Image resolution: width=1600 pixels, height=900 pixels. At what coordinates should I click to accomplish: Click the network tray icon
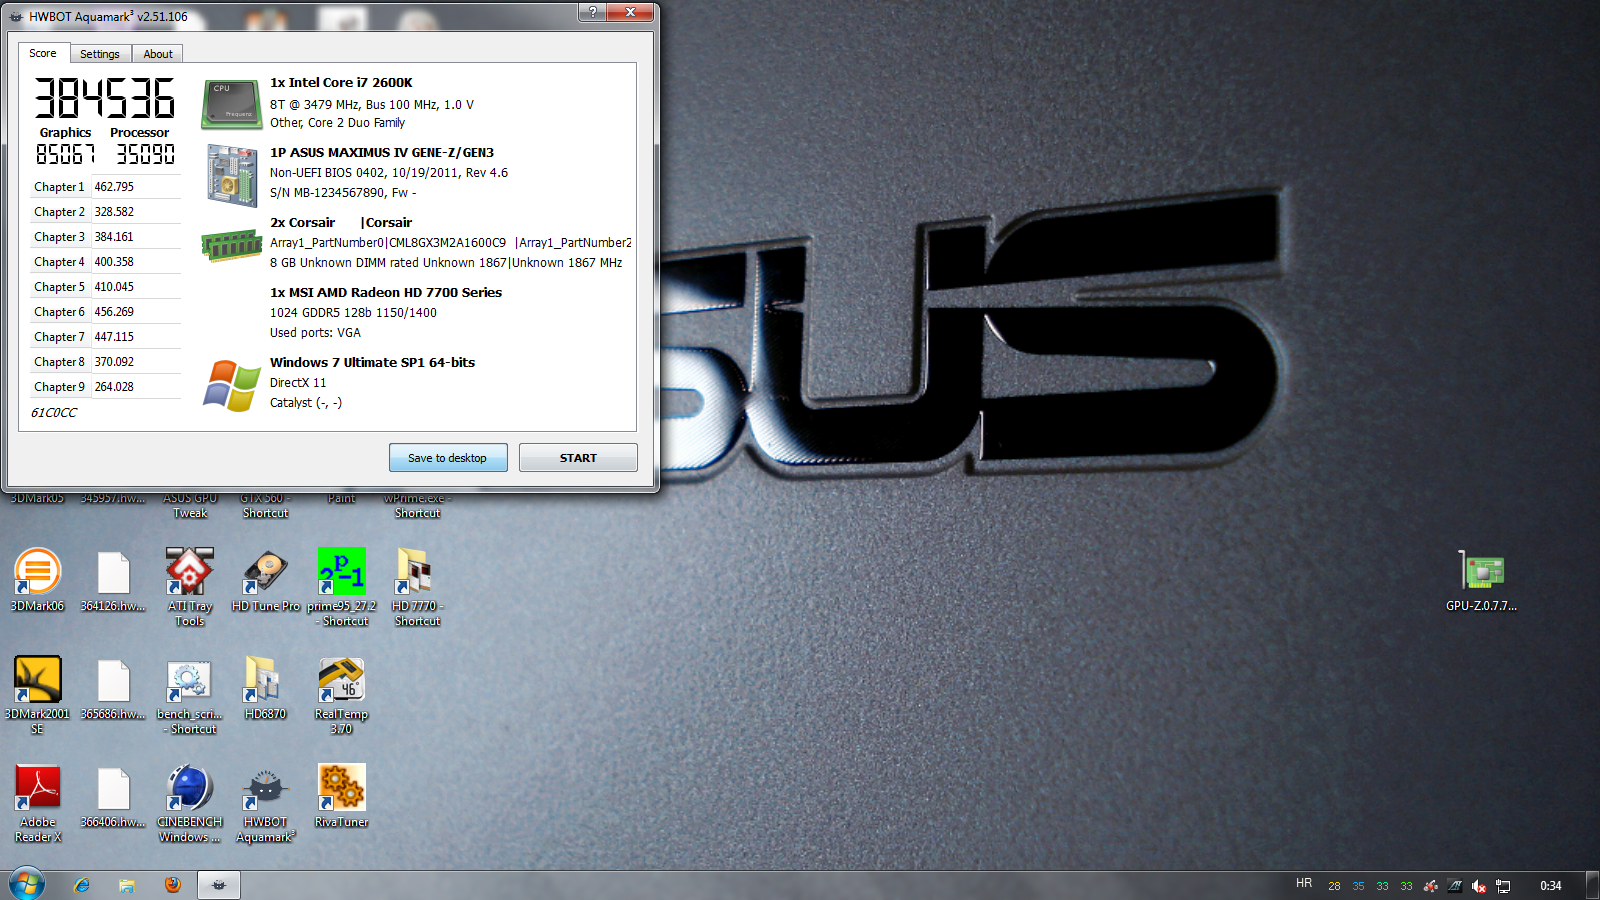click(1502, 886)
